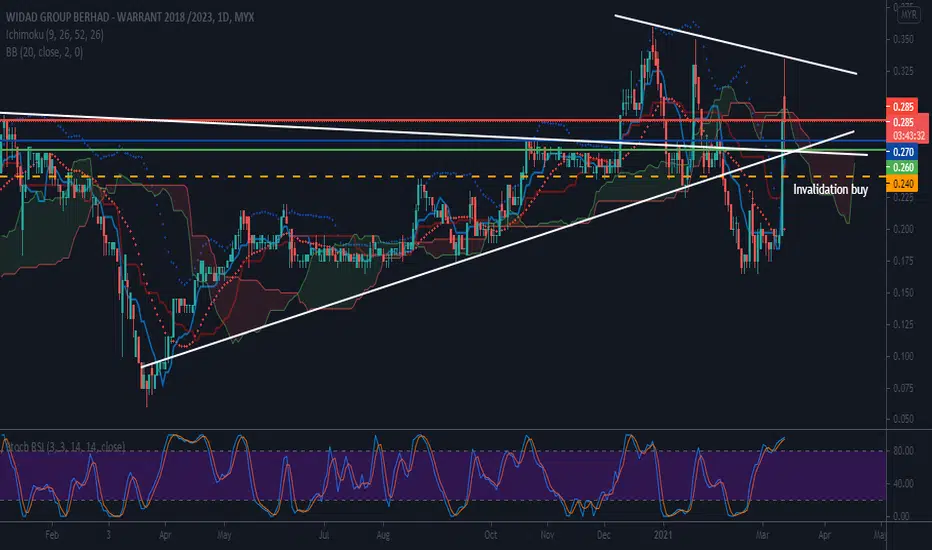Click the 2021 label on time axis
Viewport: 932px width, 550px height.
pyautogui.click(x=663, y=535)
